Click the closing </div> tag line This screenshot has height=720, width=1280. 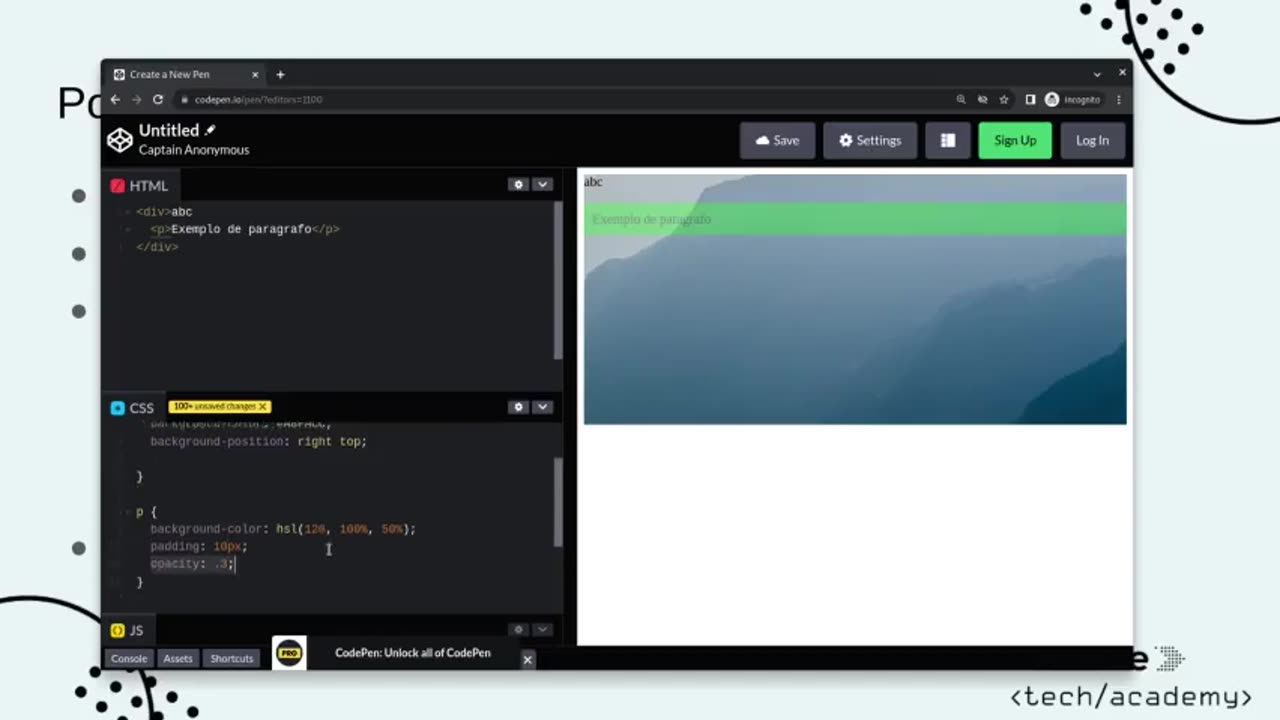(157, 247)
